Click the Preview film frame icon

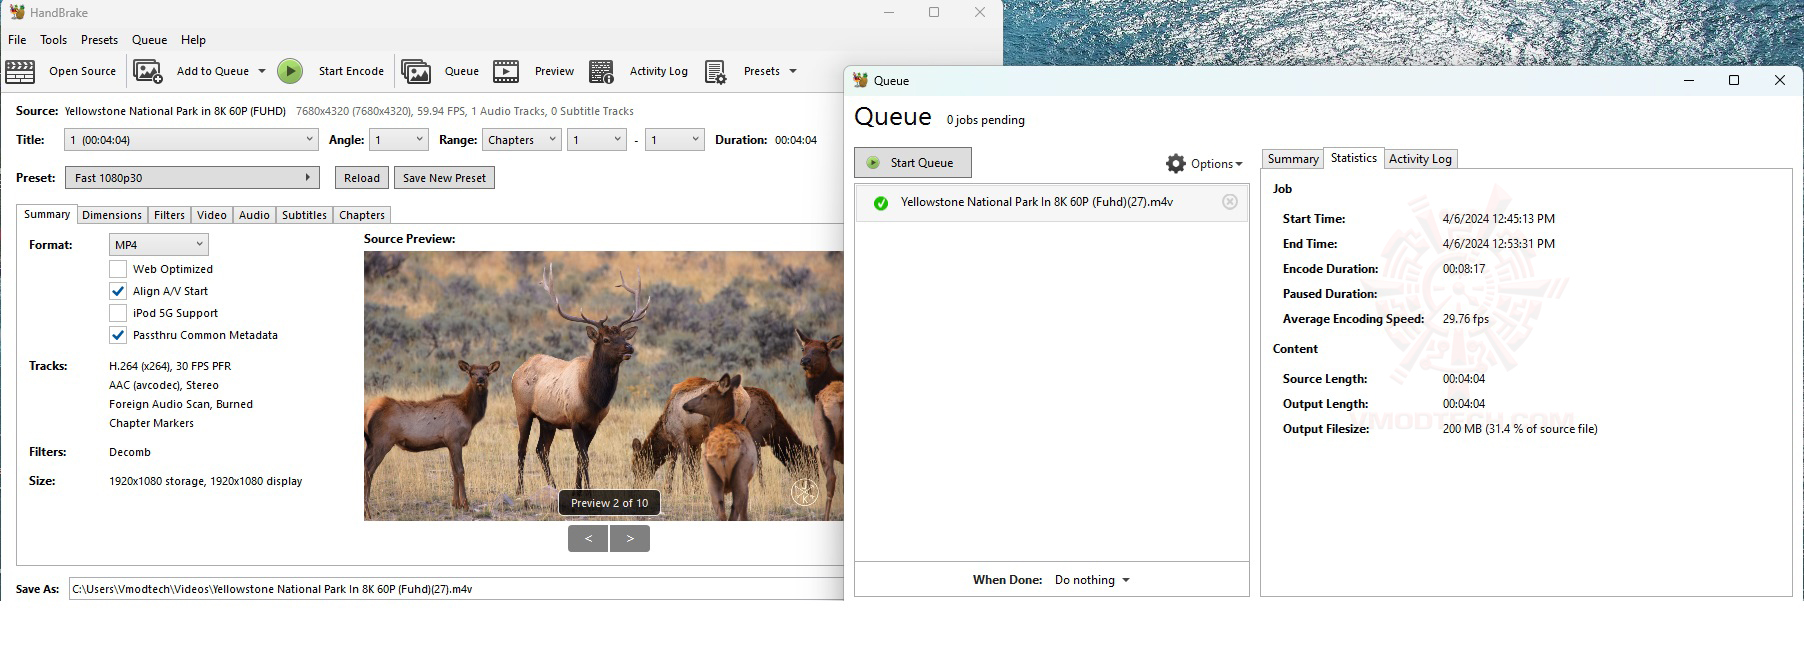(x=506, y=71)
